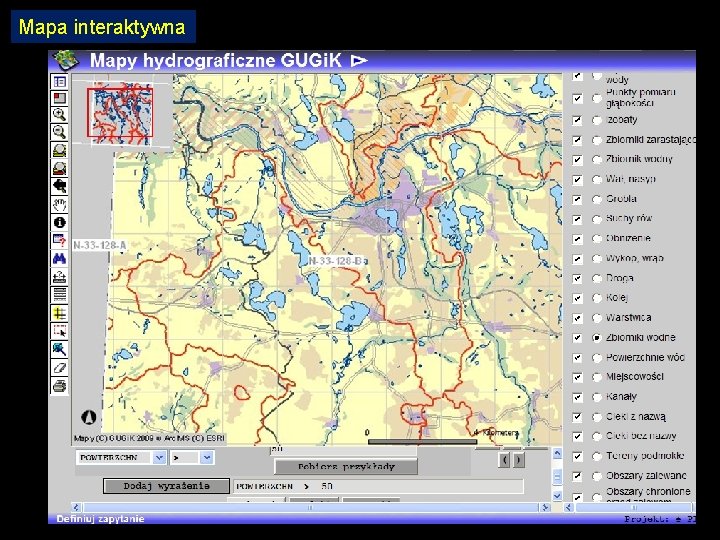The width and height of the screenshot is (720, 540).
Task: Select Obszary zalewane active radio button
Action: tap(596, 476)
